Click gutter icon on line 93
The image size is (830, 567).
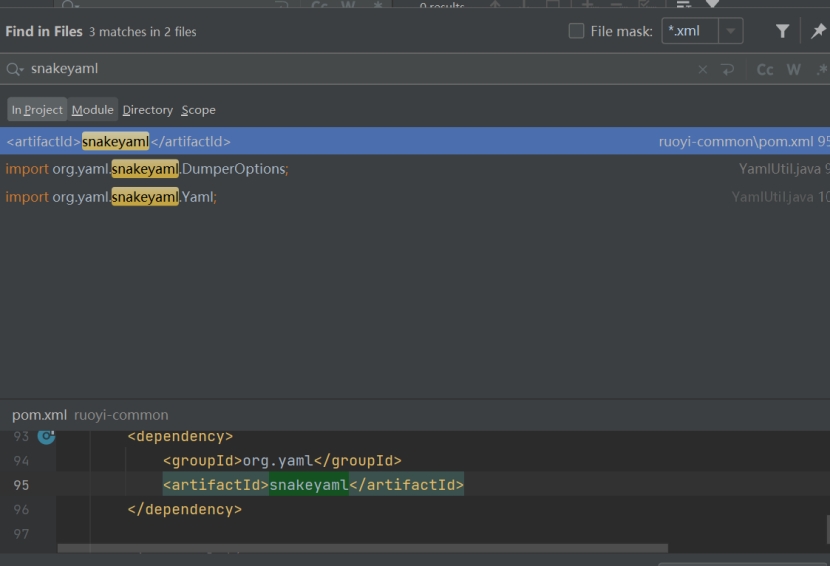(x=46, y=436)
